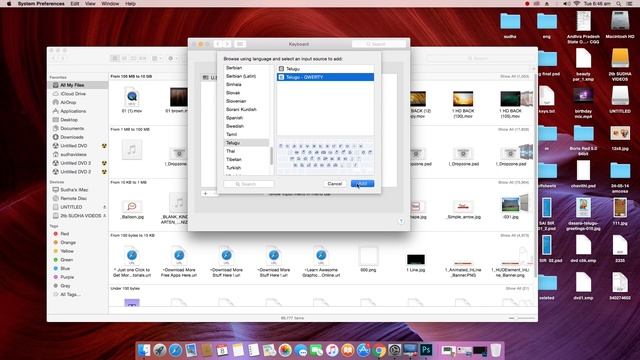Click Keyboard window forward arrow
Image resolution: width=640 pixels, height=360 pixels.
point(227,44)
